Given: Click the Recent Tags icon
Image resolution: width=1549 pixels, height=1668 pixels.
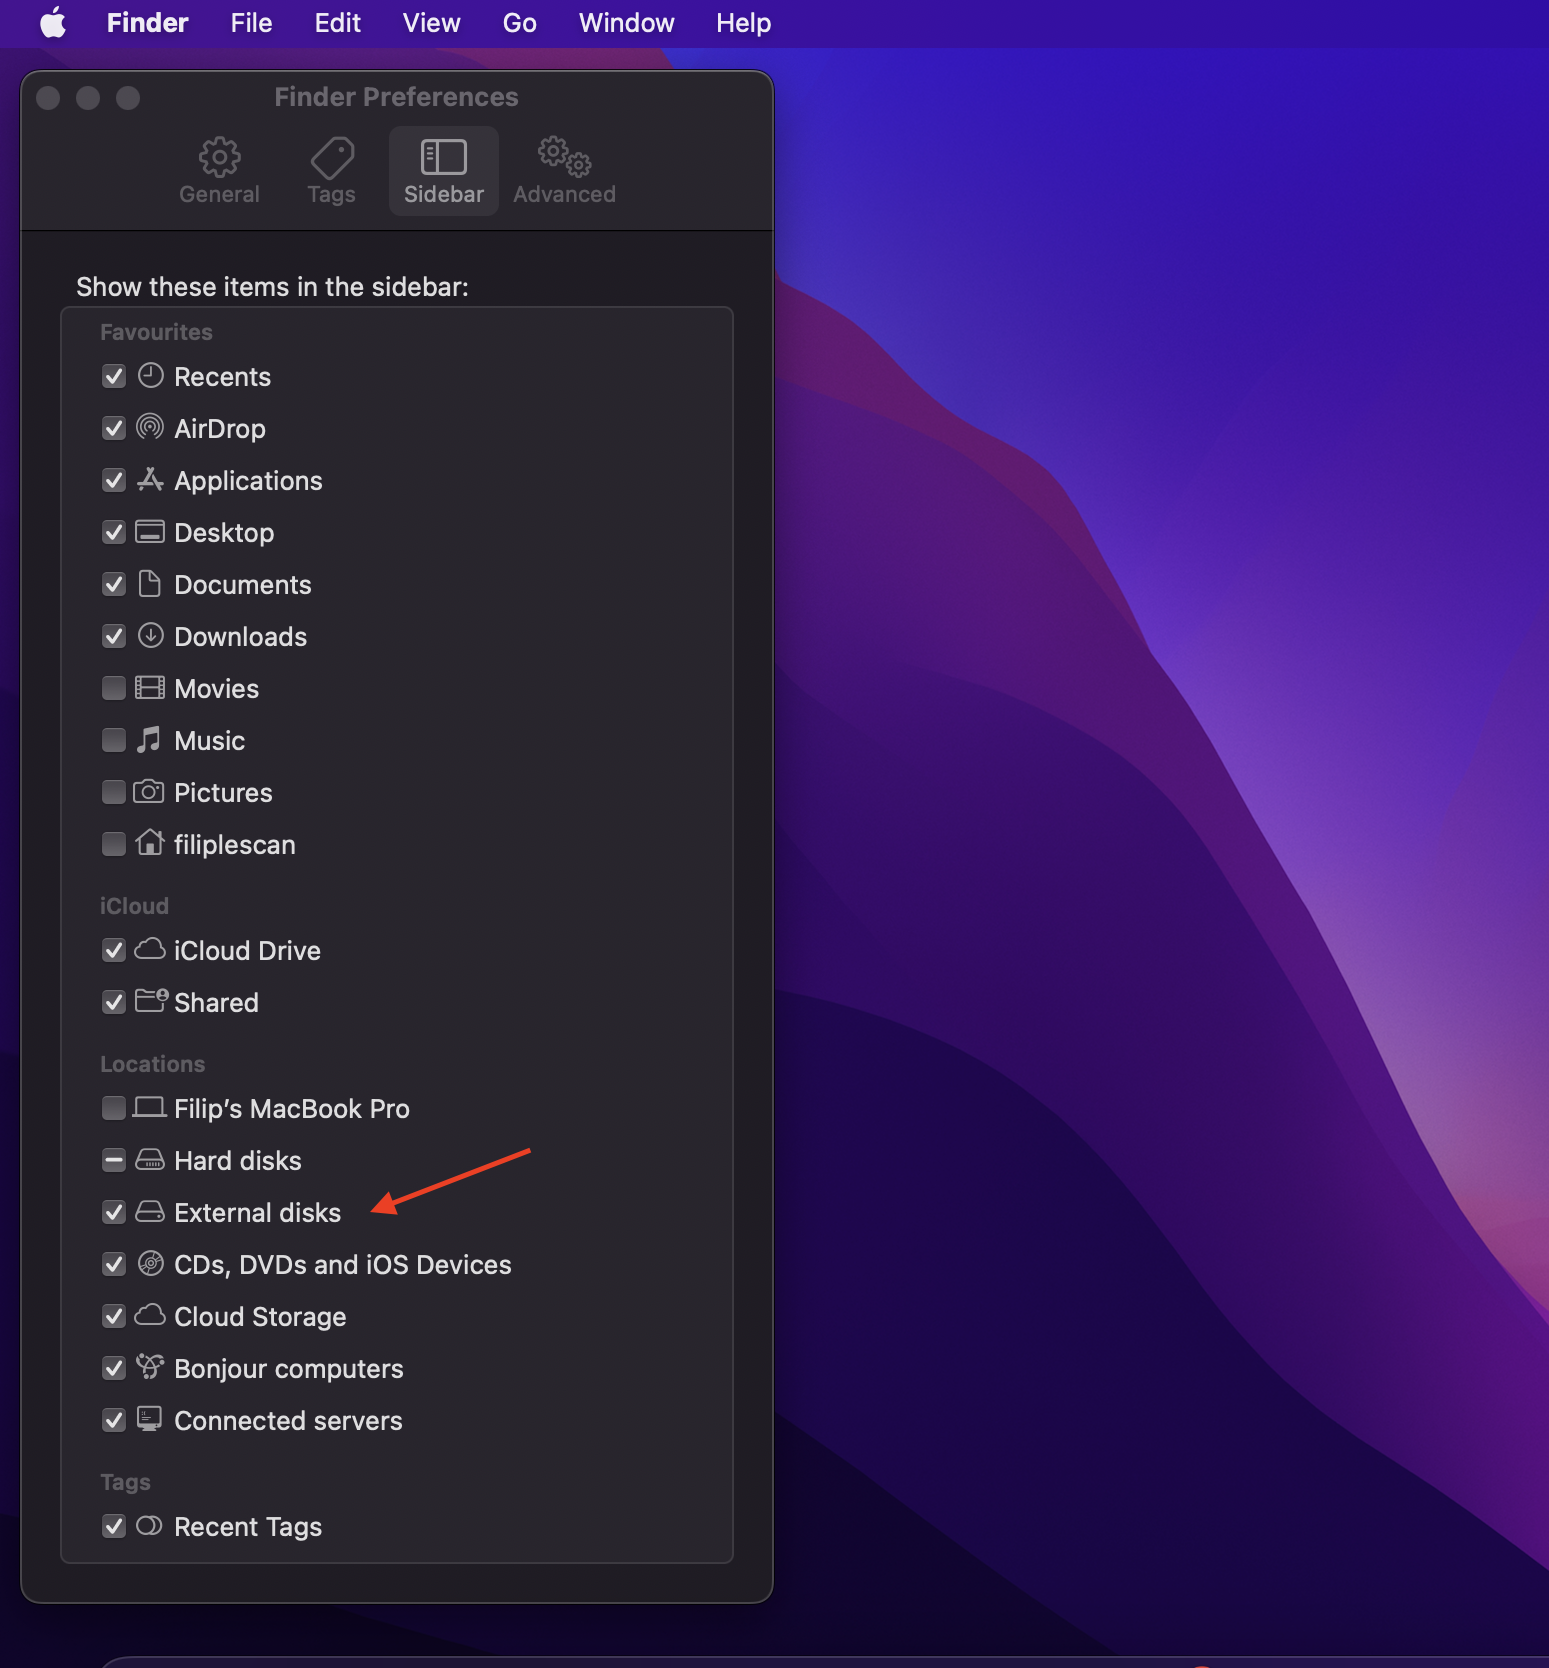Looking at the screenshot, I should 149,1526.
